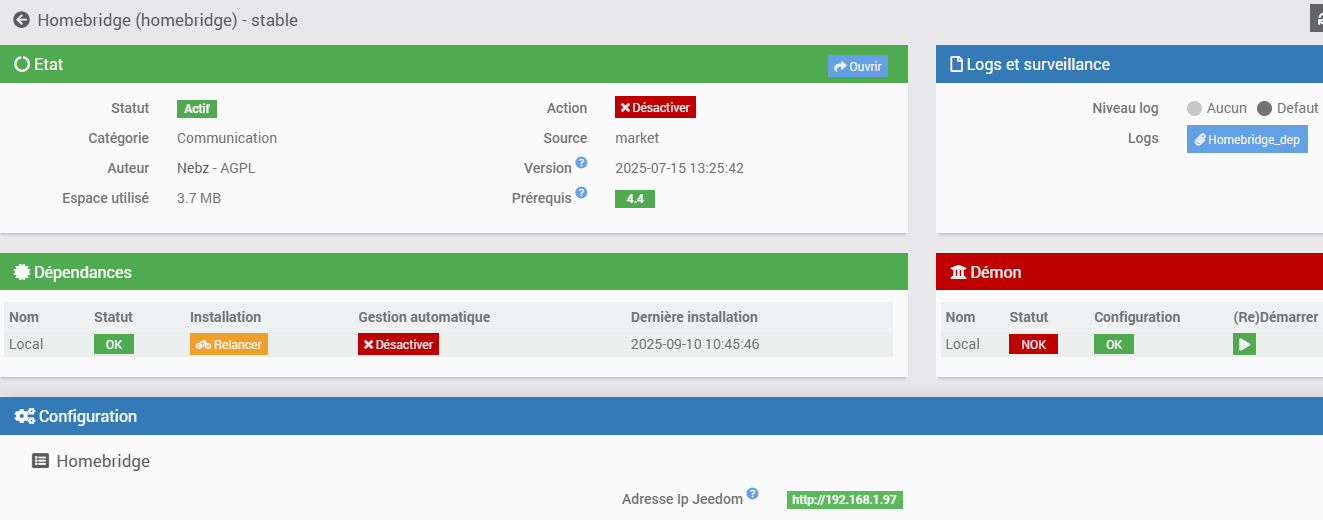Click the red Désactiver button beside Action
Viewport: 1323px width, 520px height.
tap(655, 107)
